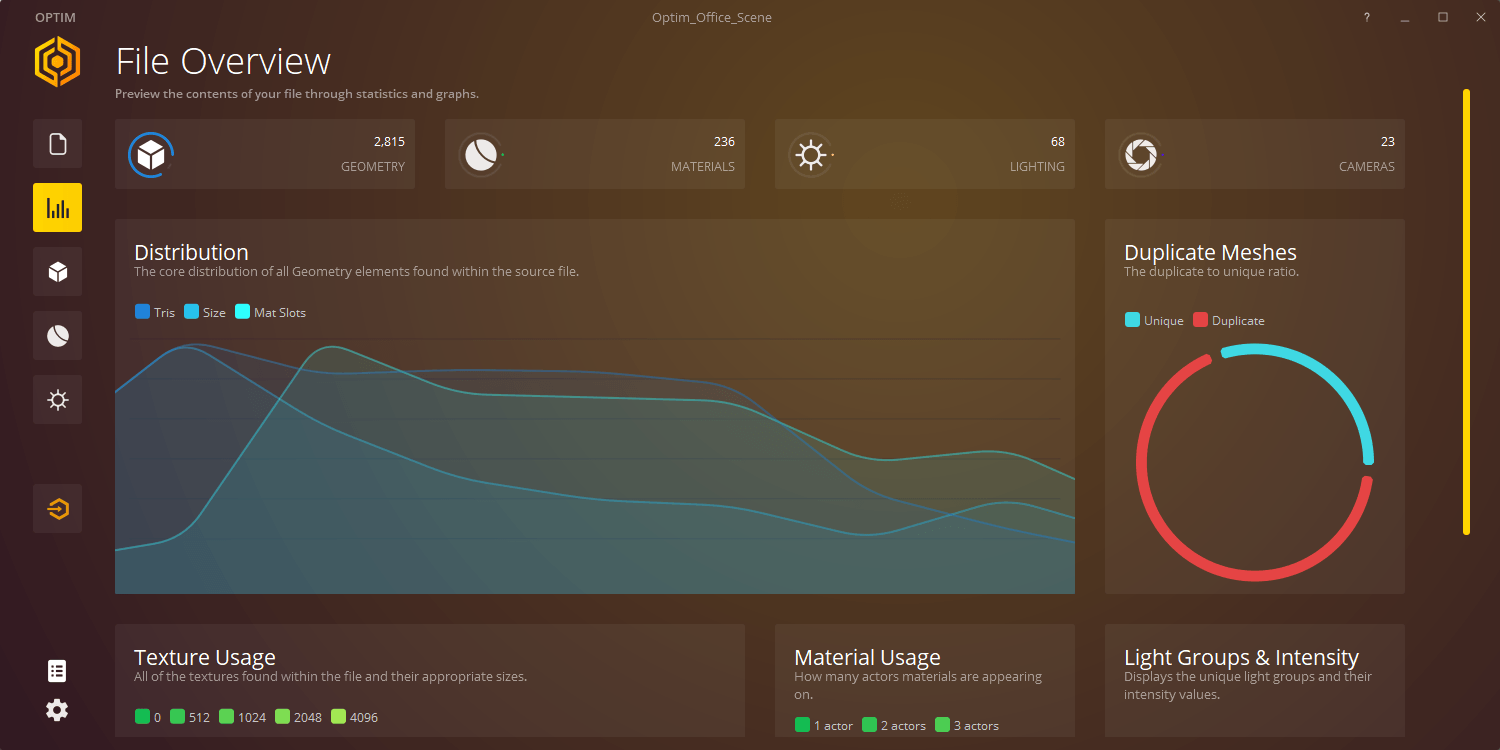Open the Lighting sun icon in sidebar
The height and width of the screenshot is (750, 1500).
click(57, 399)
